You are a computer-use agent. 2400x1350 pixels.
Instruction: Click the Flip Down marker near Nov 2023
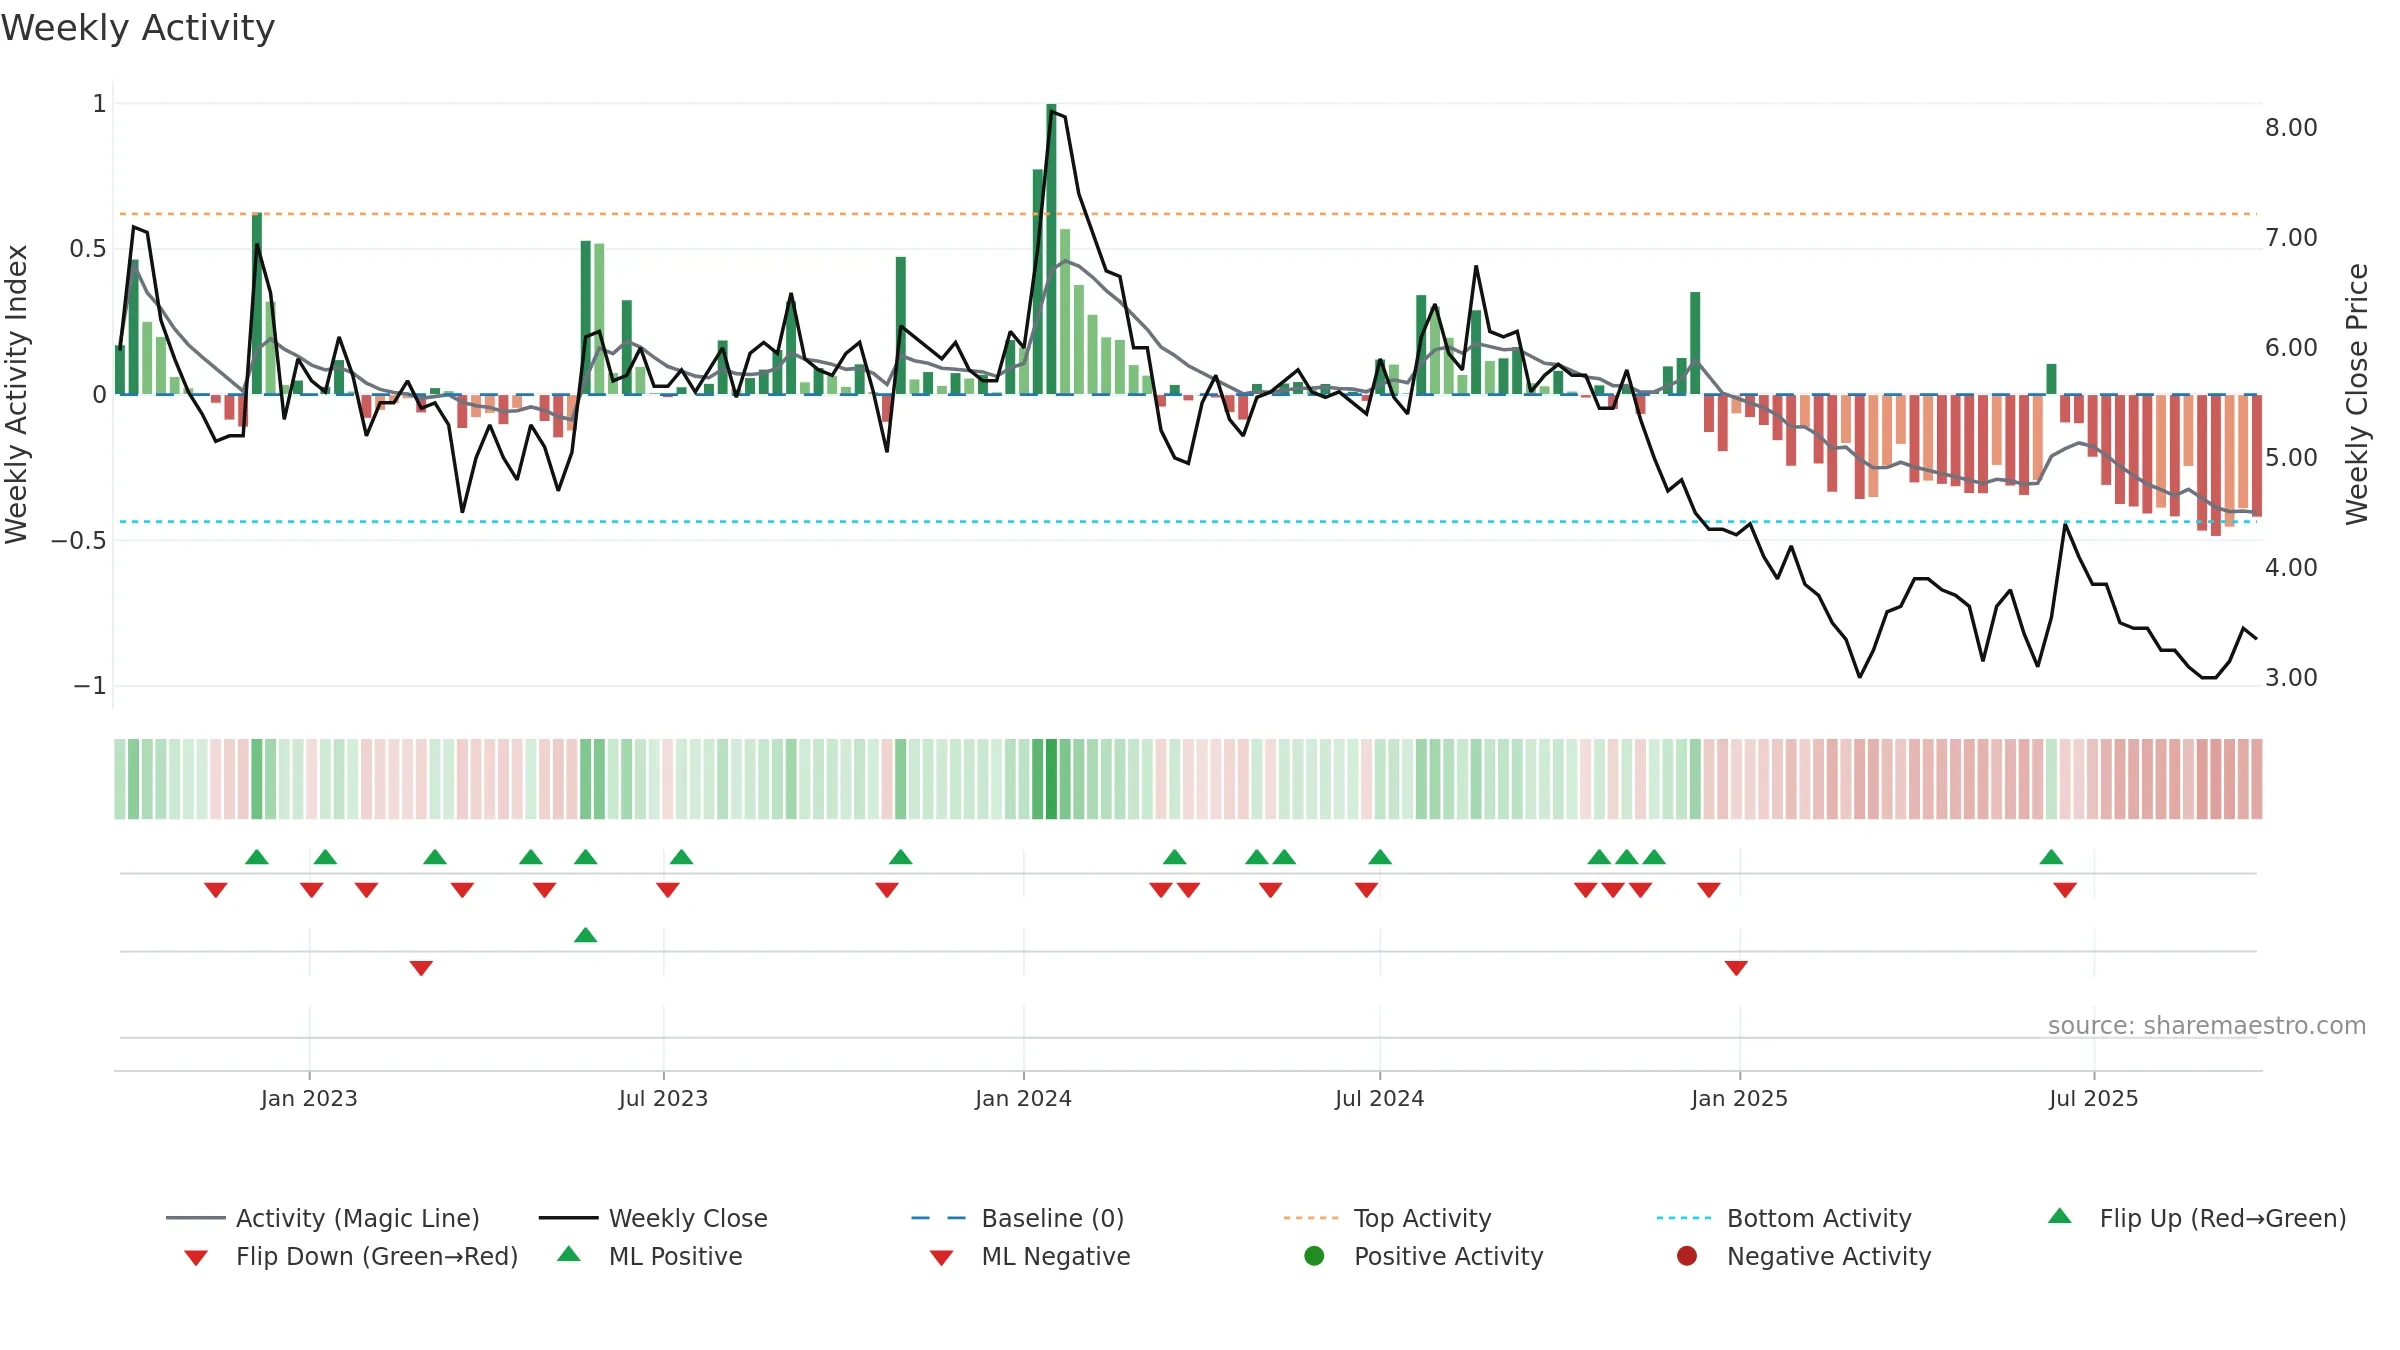point(887,890)
